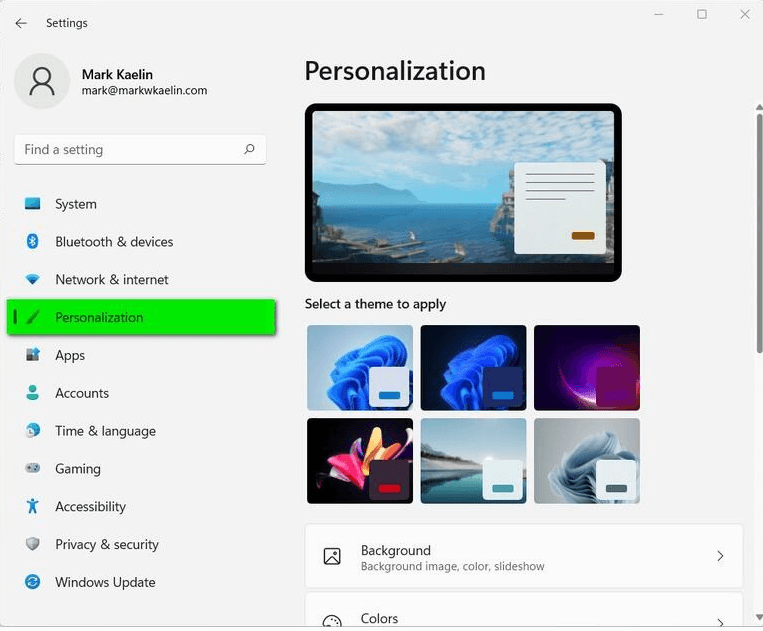
Task: Apply the dark blue bloom theme
Action: [473, 368]
